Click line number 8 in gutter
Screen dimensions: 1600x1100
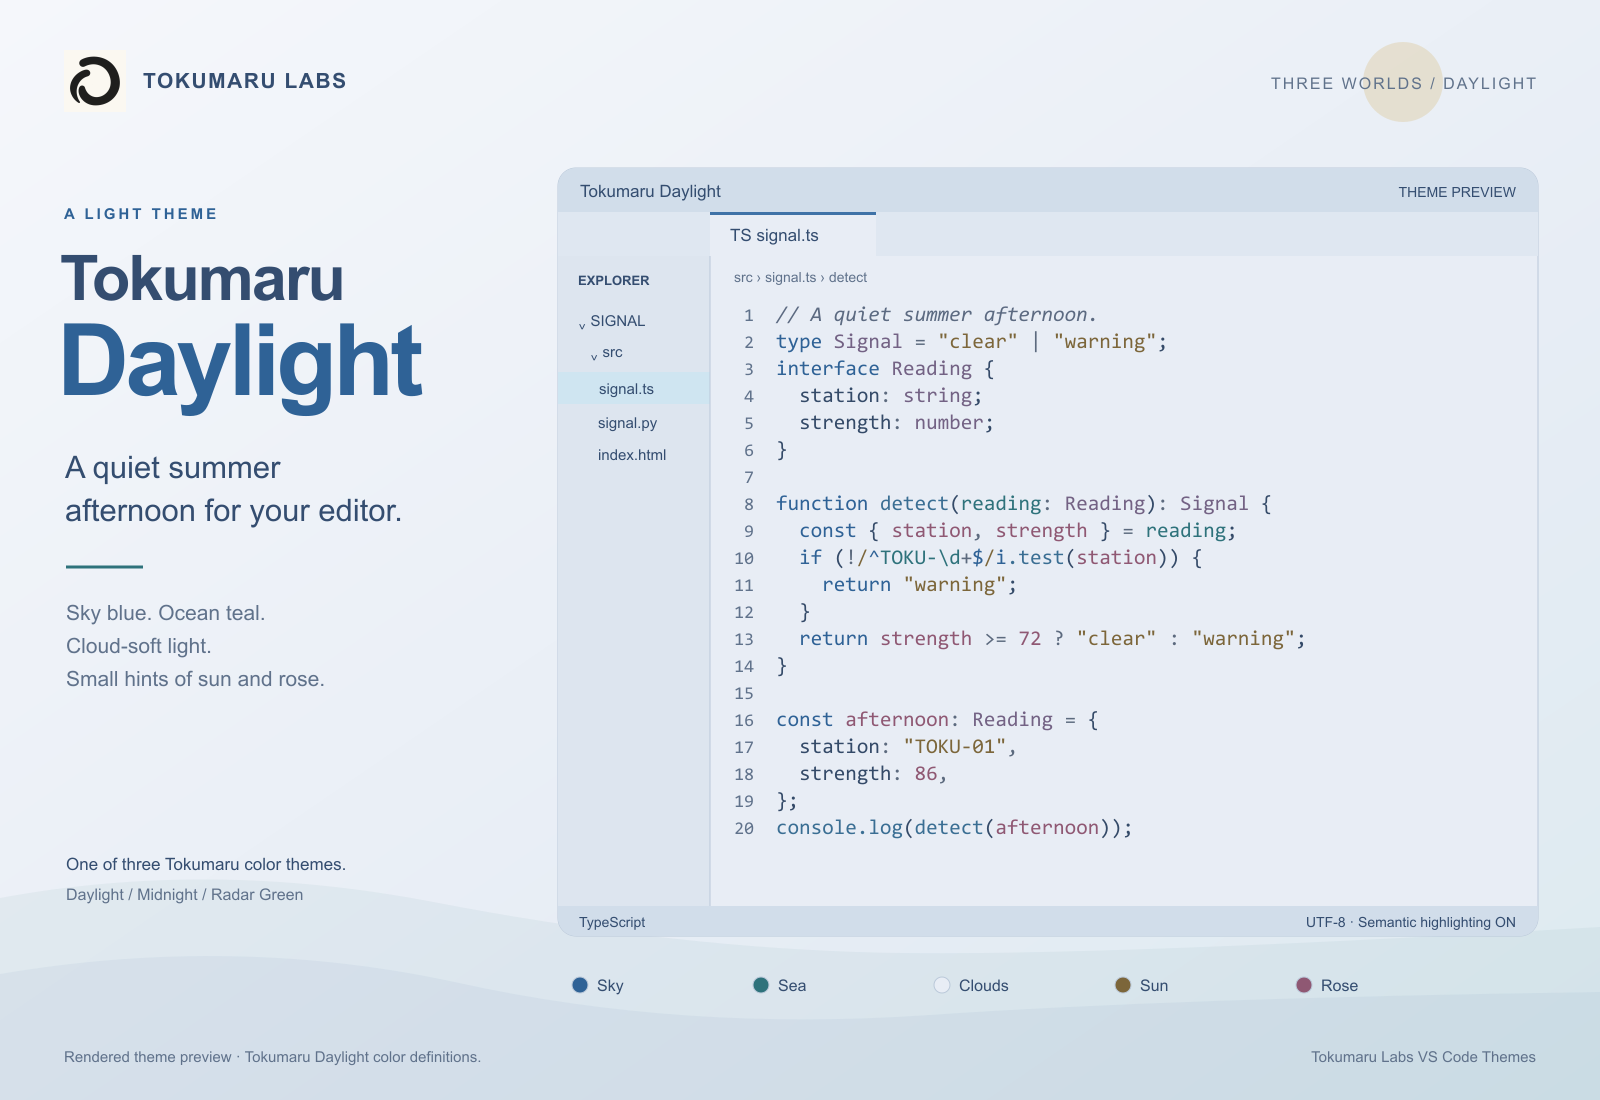click(749, 505)
